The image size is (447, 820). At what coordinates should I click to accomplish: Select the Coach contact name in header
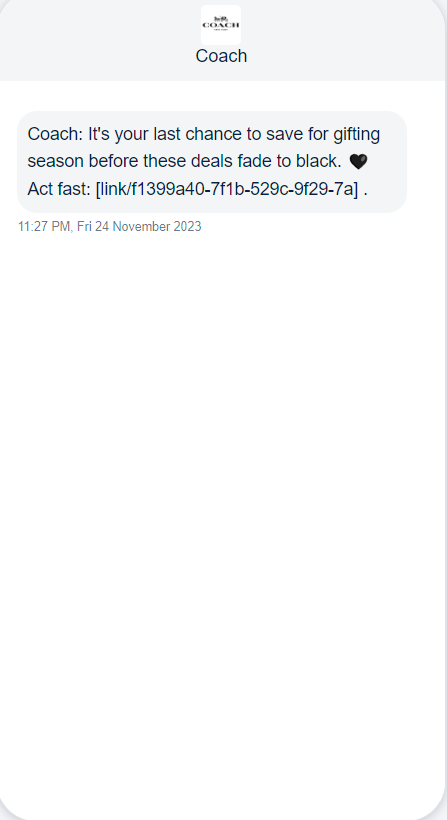[x=221, y=56]
